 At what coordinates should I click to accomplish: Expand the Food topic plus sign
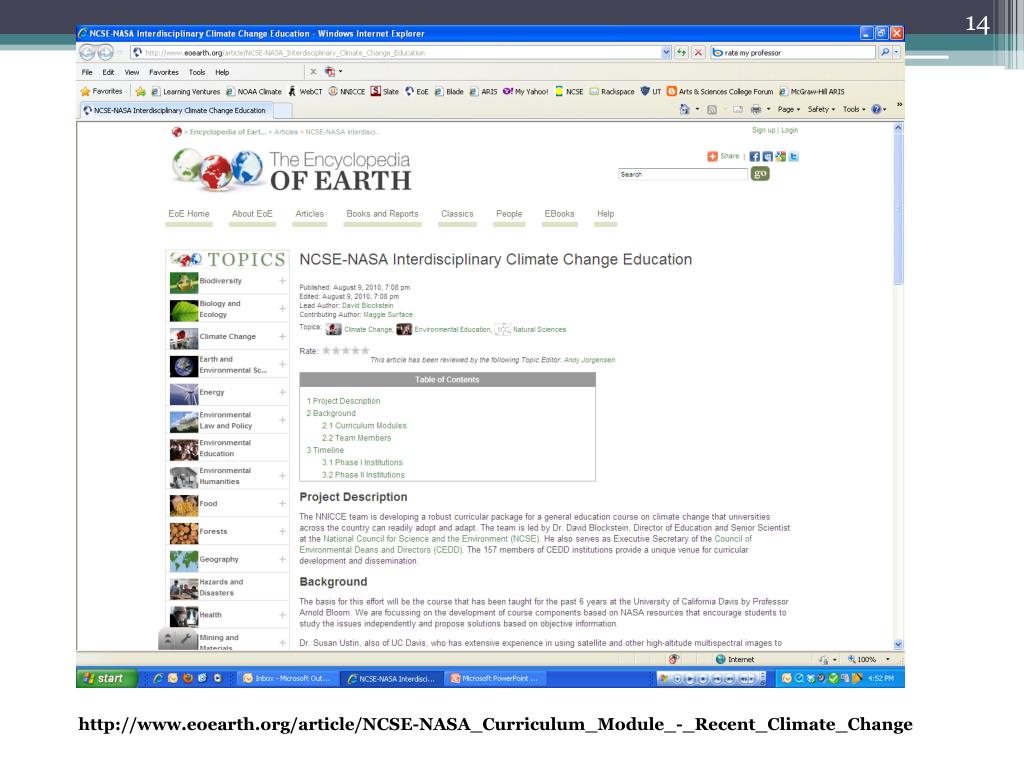point(283,504)
